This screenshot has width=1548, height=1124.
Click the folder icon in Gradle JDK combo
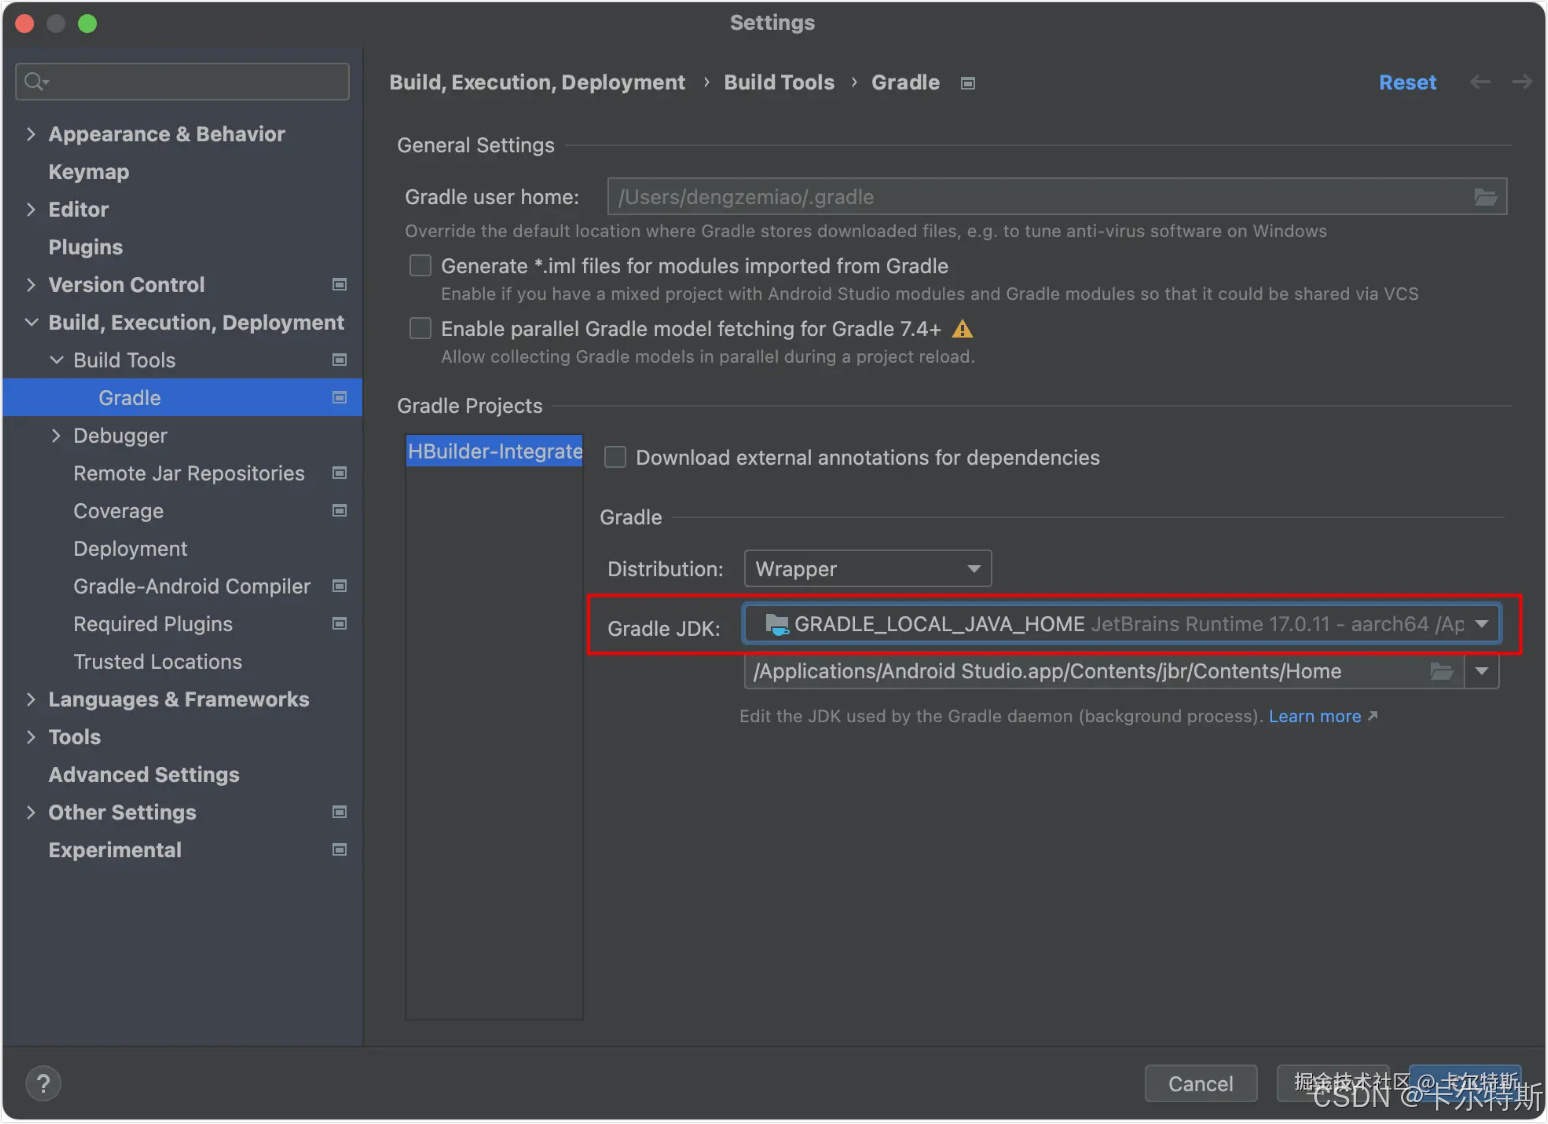coord(777,624)
